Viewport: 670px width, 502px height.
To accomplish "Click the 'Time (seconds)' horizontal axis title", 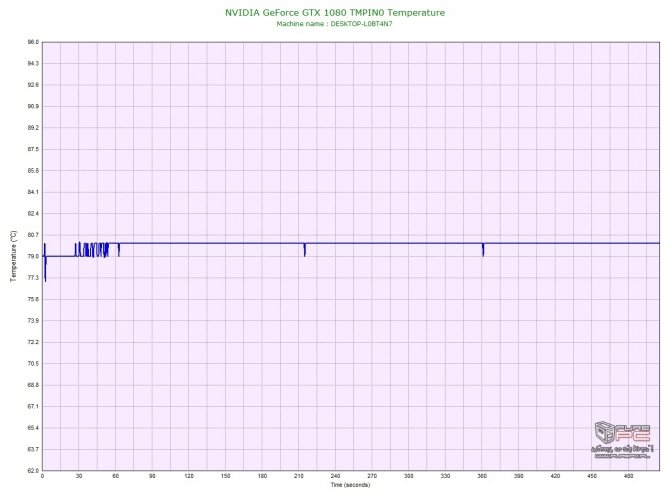I will (350, 485).
